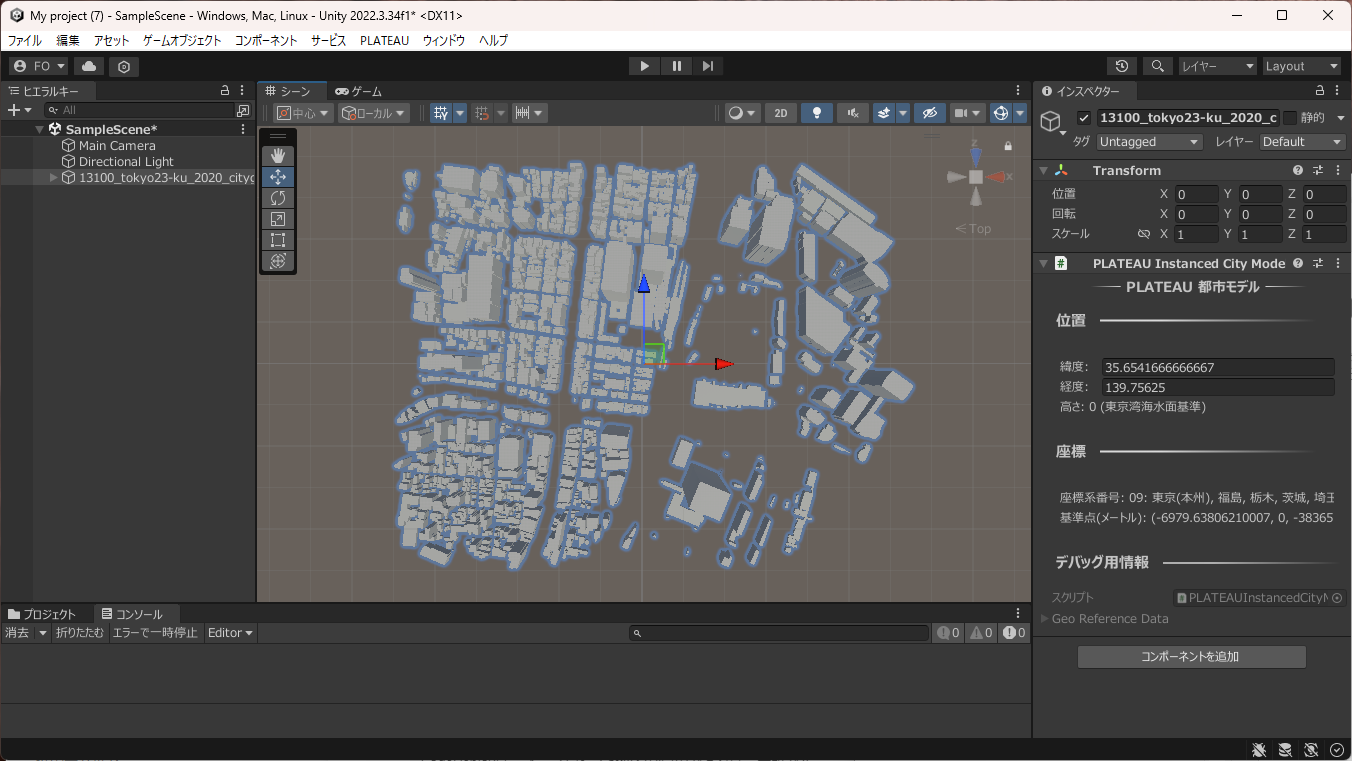Lock the Inspector panel
The image size is (1352, 761).
coord(1320,91)
